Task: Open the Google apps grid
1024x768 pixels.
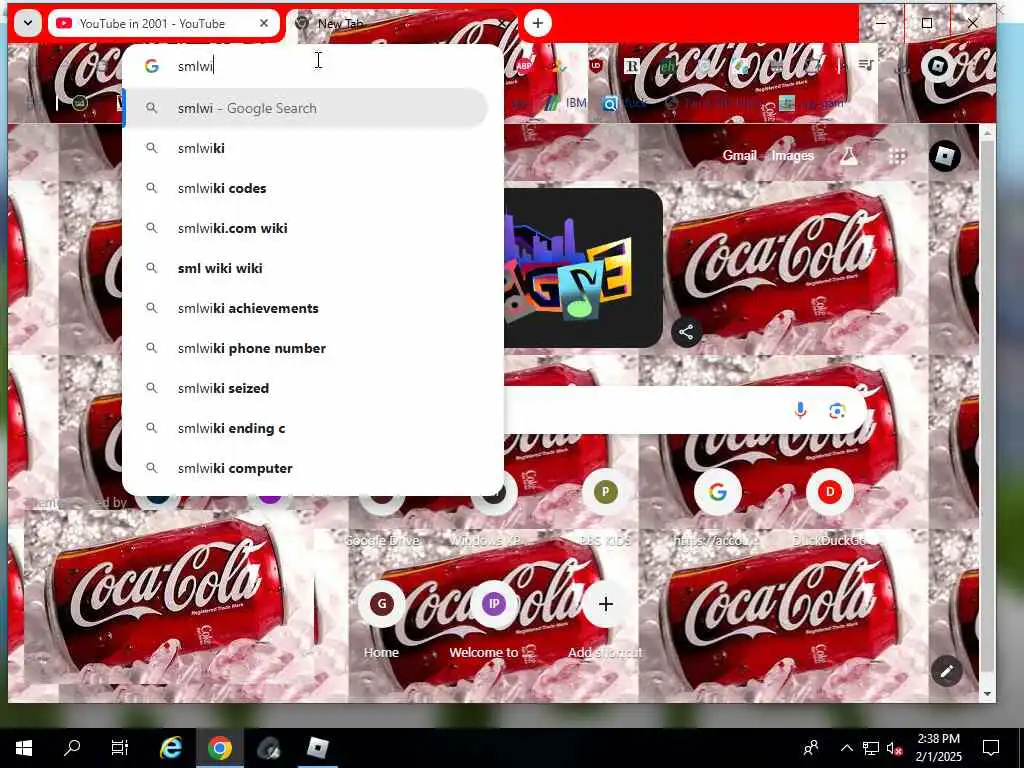Action: point(897,156)
